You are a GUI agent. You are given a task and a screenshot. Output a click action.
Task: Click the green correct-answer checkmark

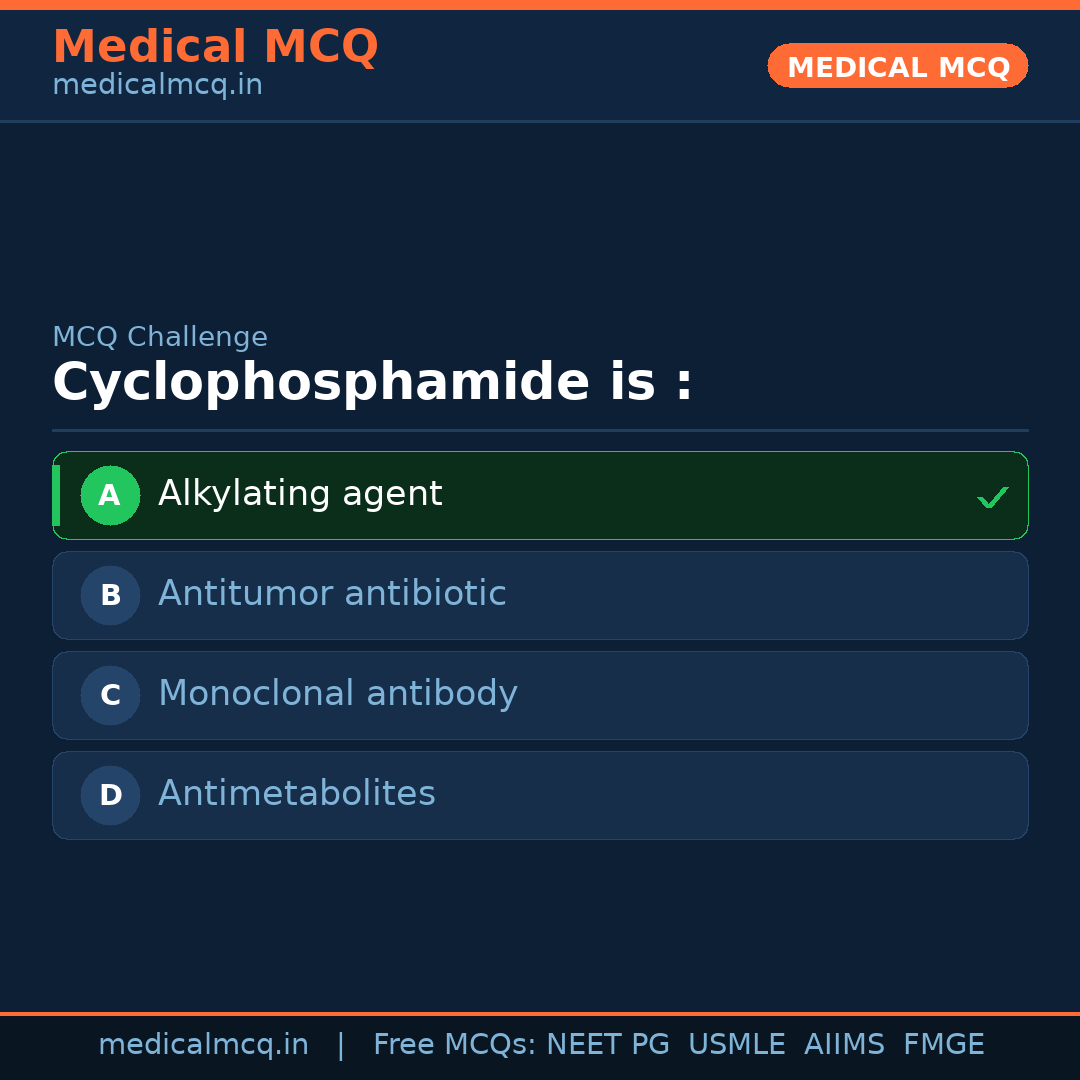point(992,497)
